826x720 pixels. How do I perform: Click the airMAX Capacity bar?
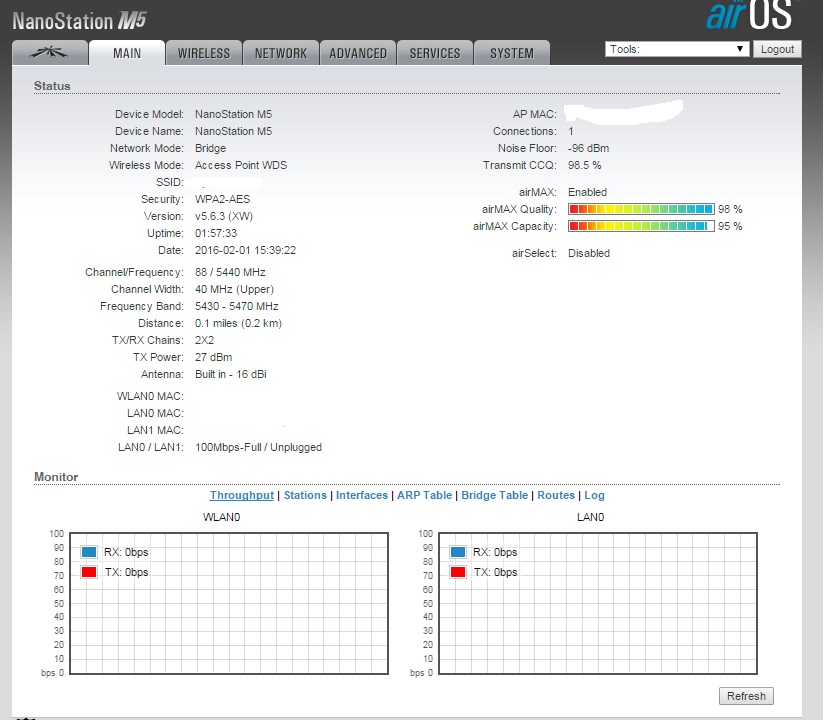click(x=641, y=226)
